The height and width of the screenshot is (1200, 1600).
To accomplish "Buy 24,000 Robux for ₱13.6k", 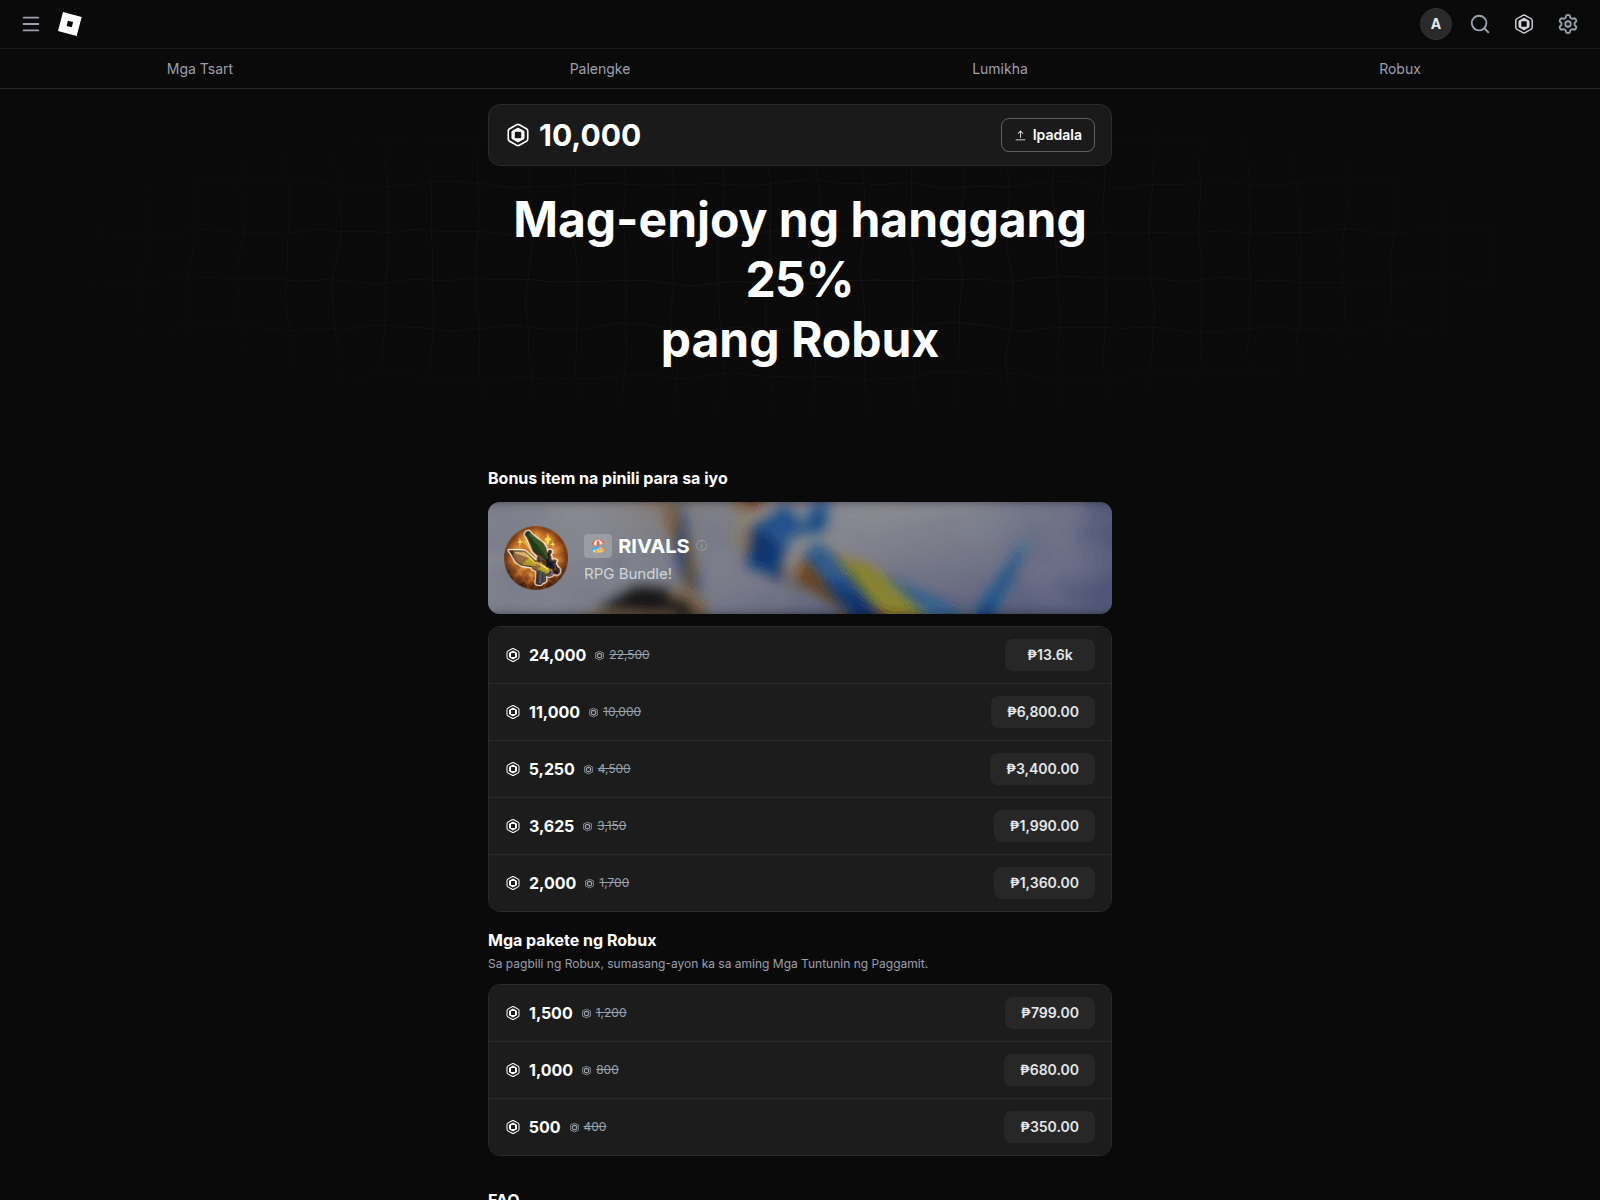I will [1050, 655].
